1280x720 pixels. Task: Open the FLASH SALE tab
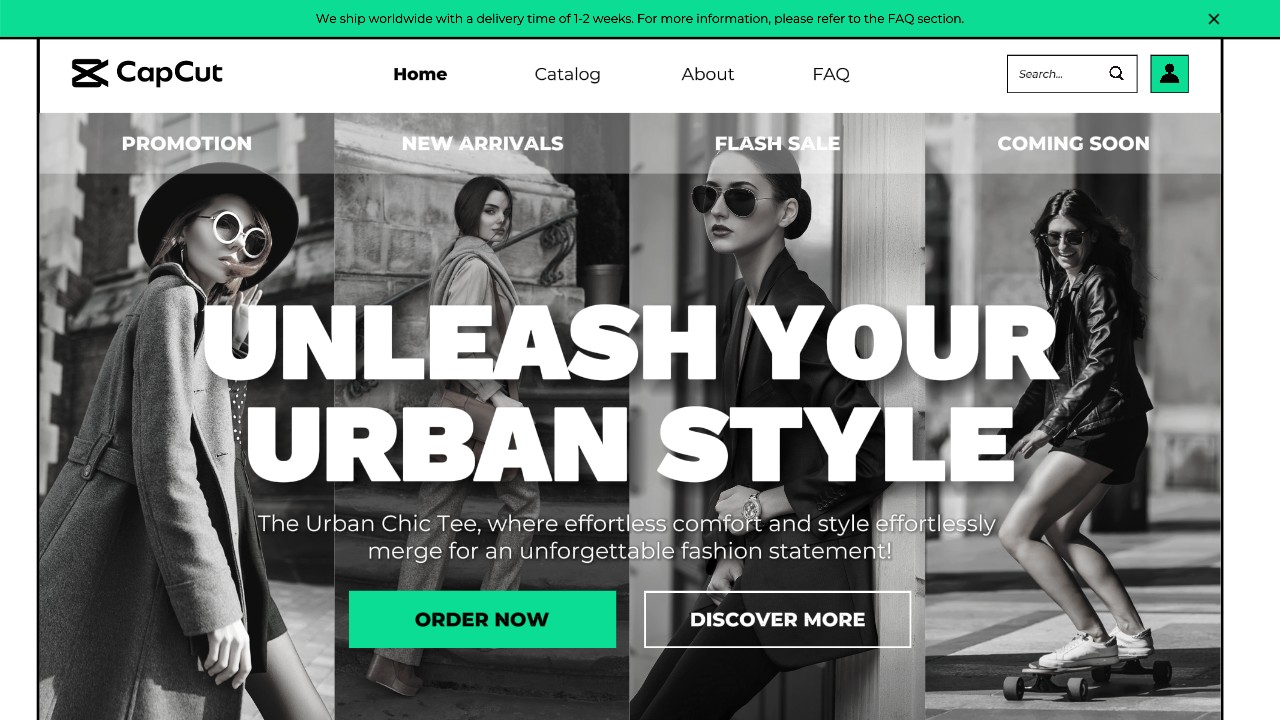pos(777,143)
